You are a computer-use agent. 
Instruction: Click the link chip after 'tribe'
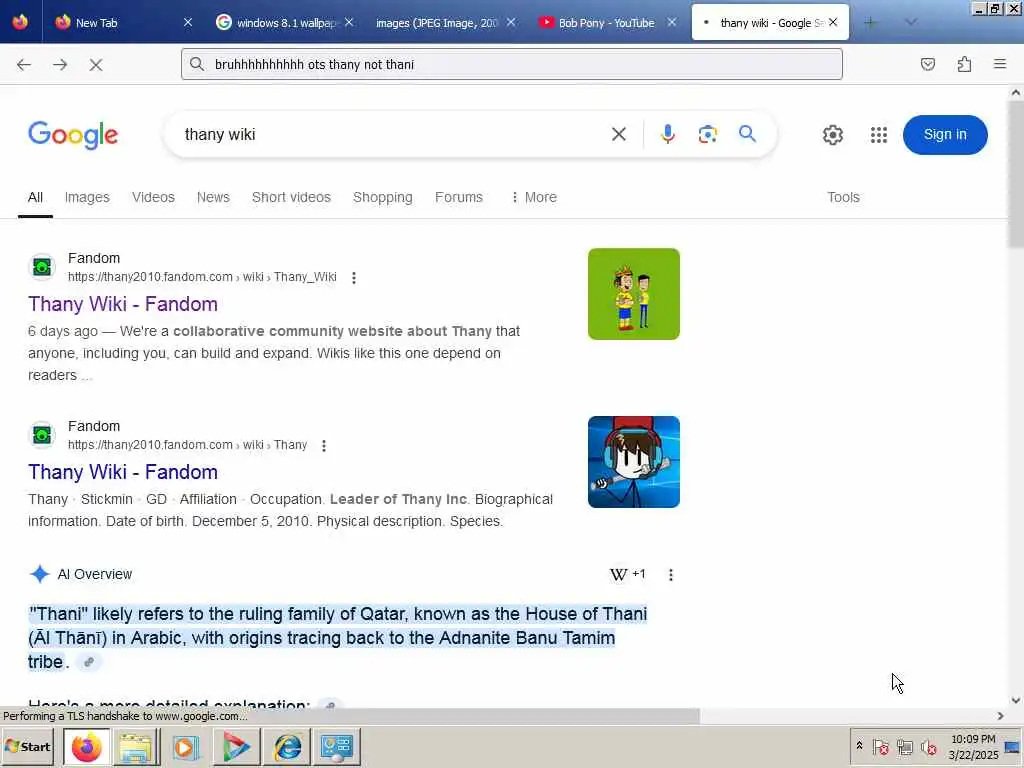tap(89, 662)
